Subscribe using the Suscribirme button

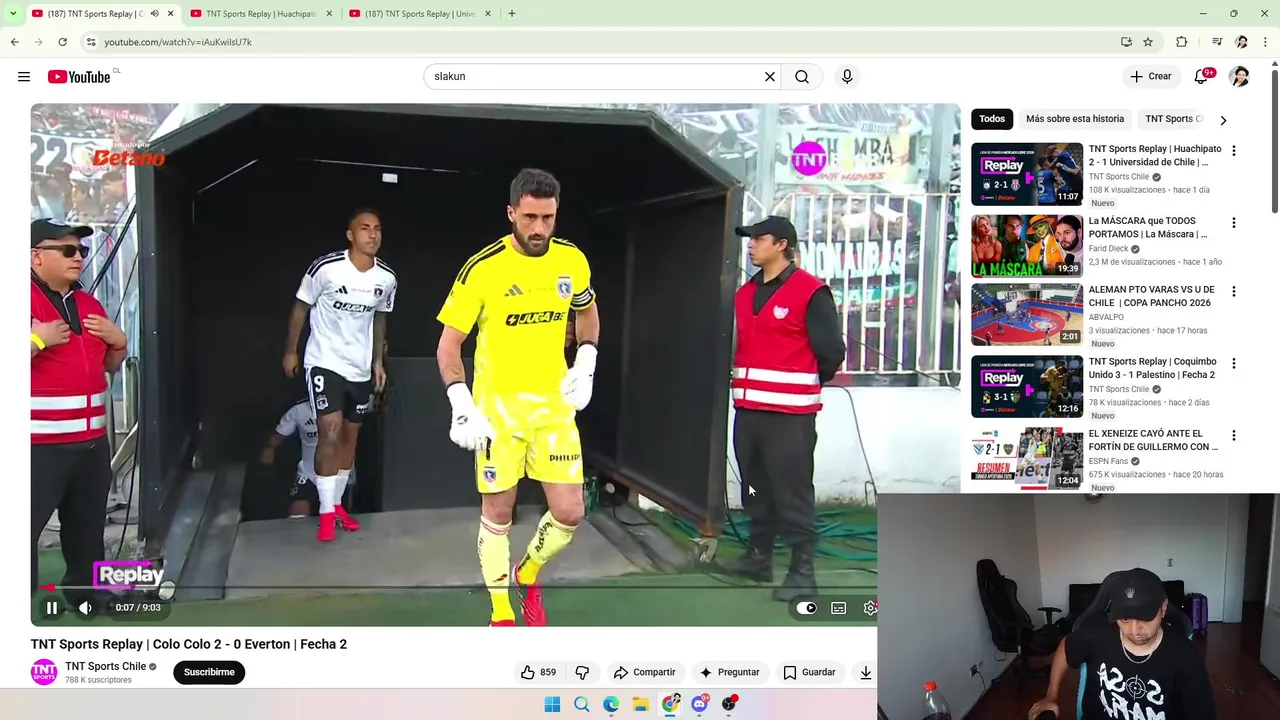pos(209,672)
